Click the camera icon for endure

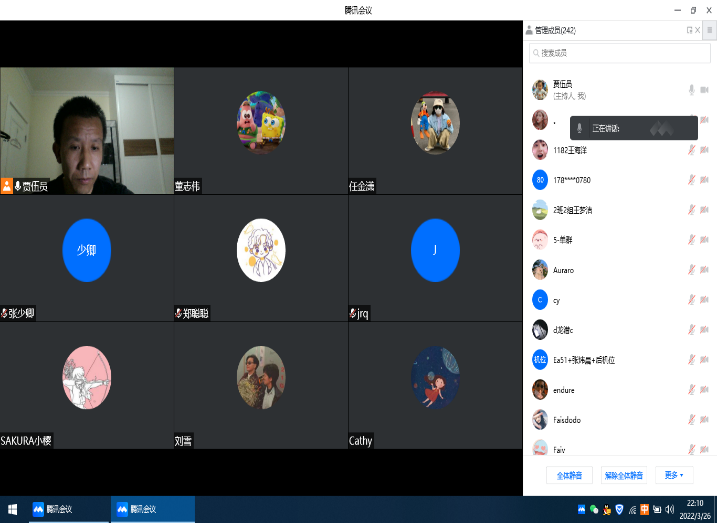[x=705, y=390]
